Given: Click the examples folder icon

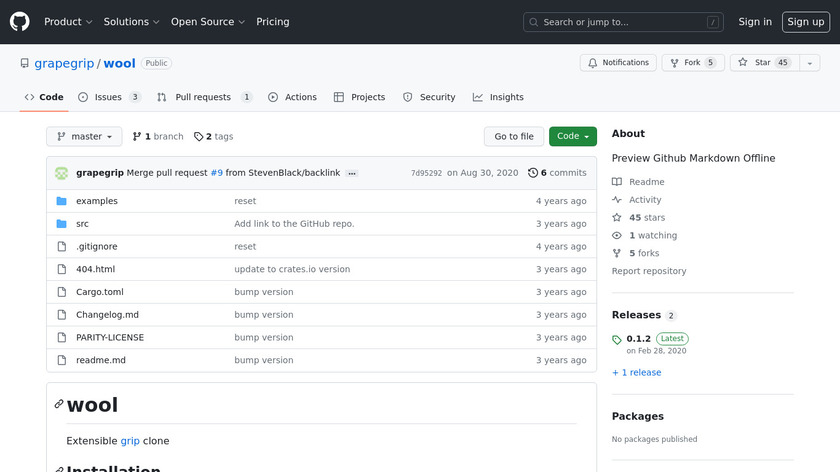Looking at the screenshot, I should [x=62, y=201].
